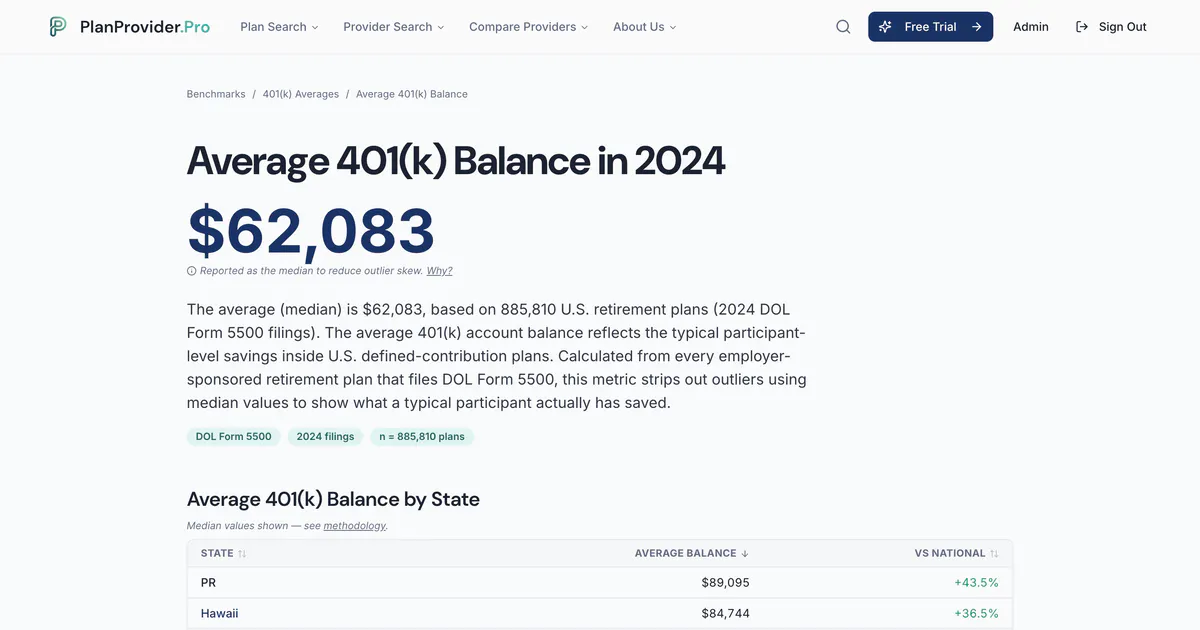Viewport: 1200px width, 630px height.
Task: Go to 401(k) Averages breadcrumb
Action: pos(301,94)
